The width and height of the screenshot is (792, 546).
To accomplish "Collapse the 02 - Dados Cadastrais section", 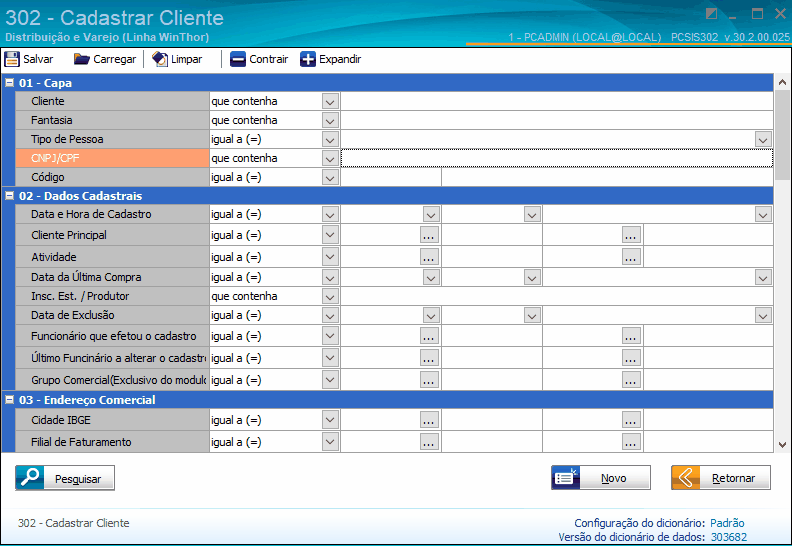I will click(x=9, y=195).
